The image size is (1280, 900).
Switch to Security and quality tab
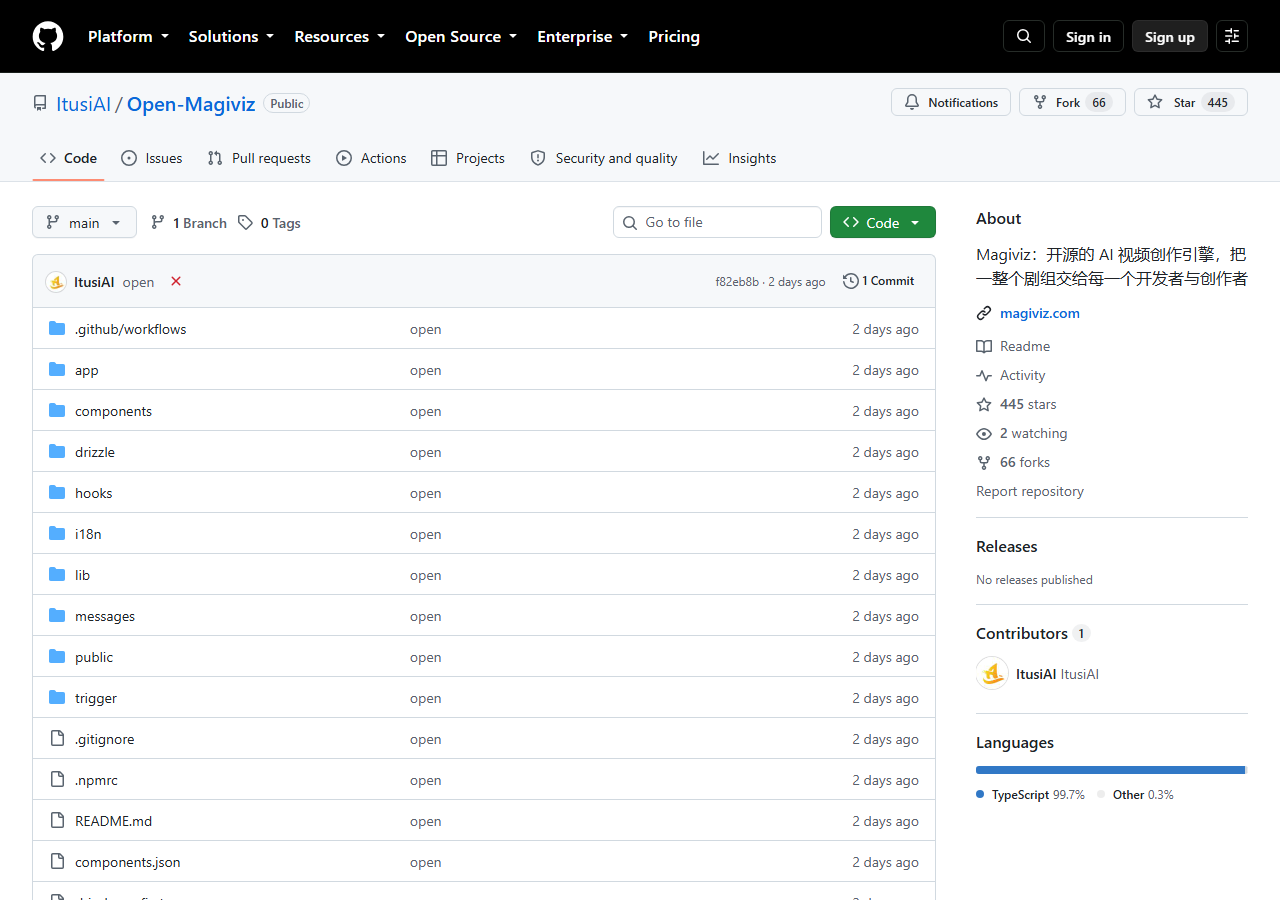[604, 158]
